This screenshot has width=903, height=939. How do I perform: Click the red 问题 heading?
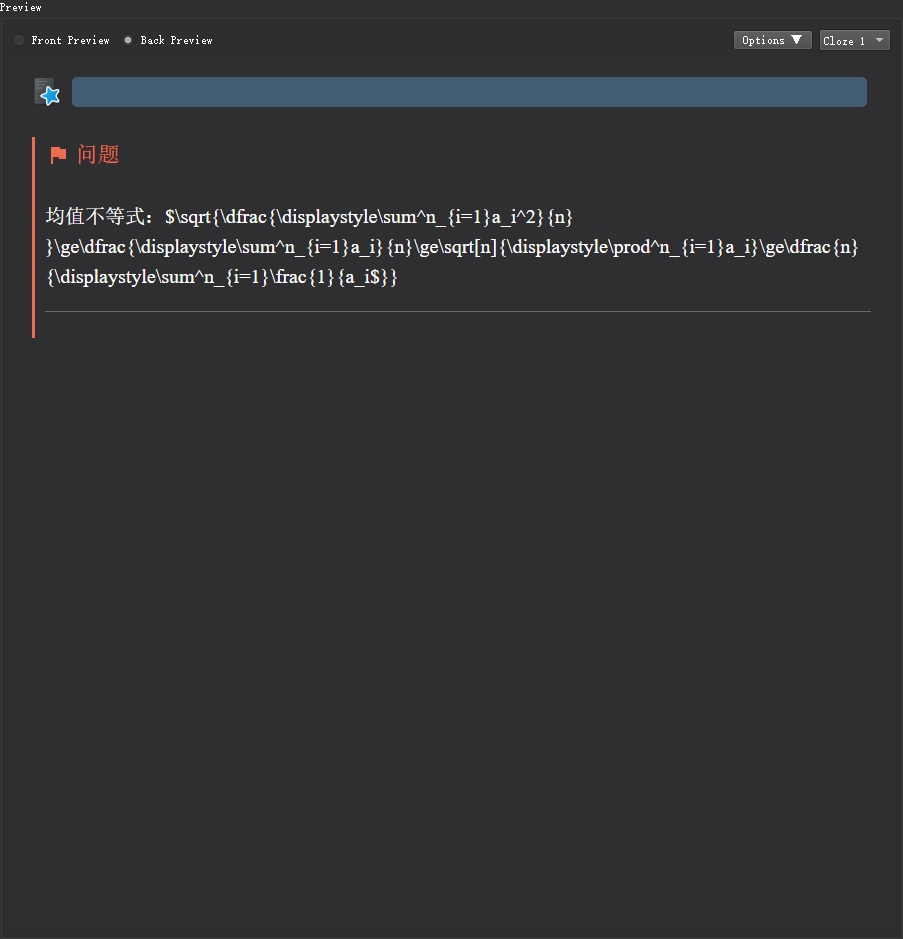click(x=98, y=155)
